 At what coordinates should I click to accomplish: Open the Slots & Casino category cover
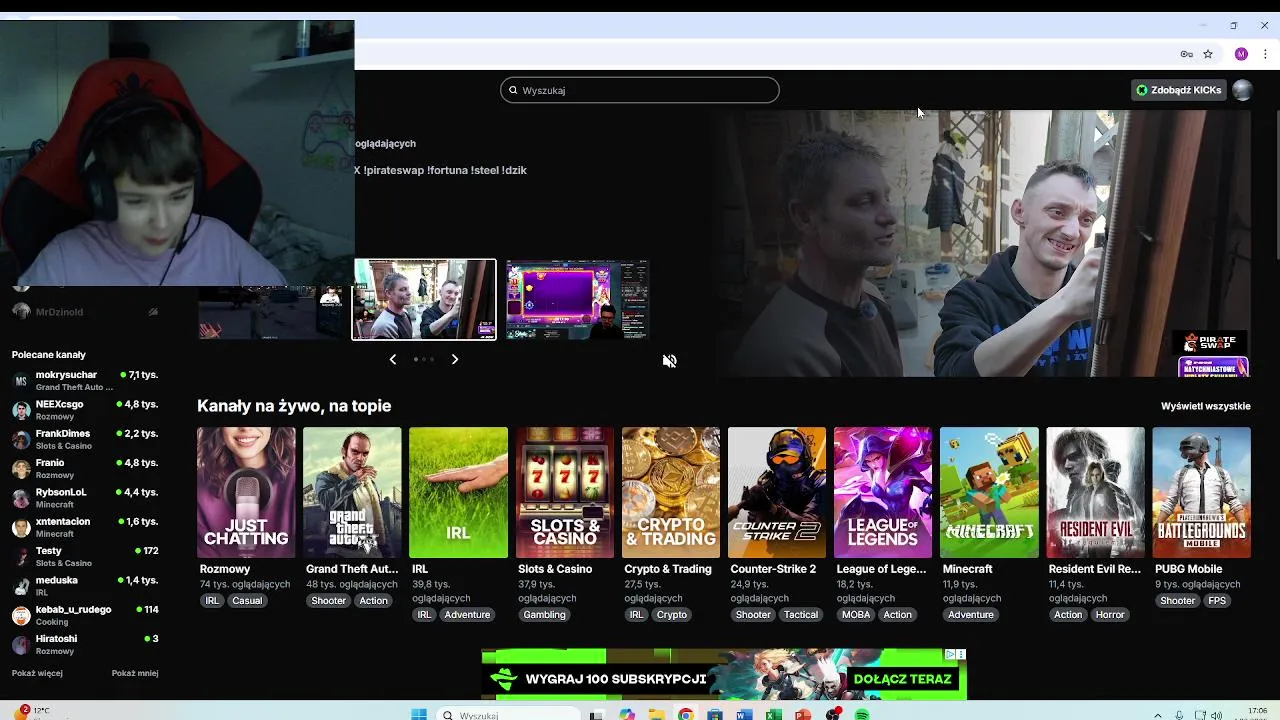coord(565,492)
